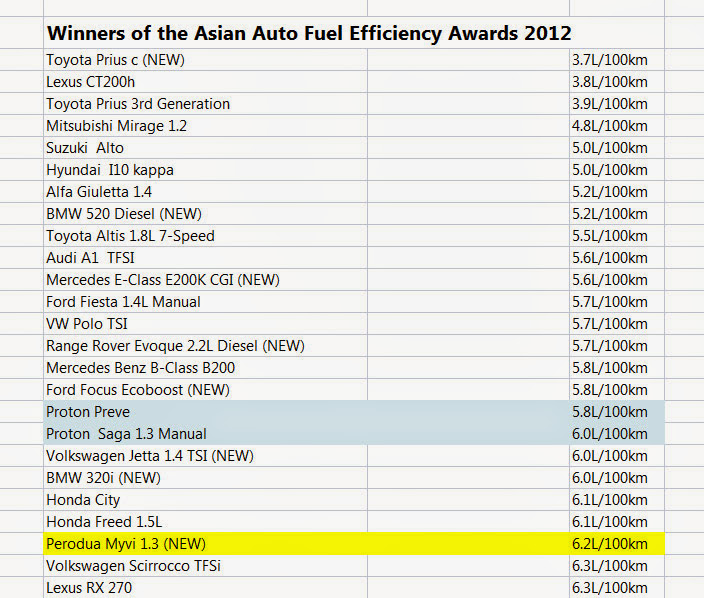The width and height of the screenshot is (704, 598).
Task: Click the 'Toyota Prius c (NEW)' cell
Action: pos(206,60)
